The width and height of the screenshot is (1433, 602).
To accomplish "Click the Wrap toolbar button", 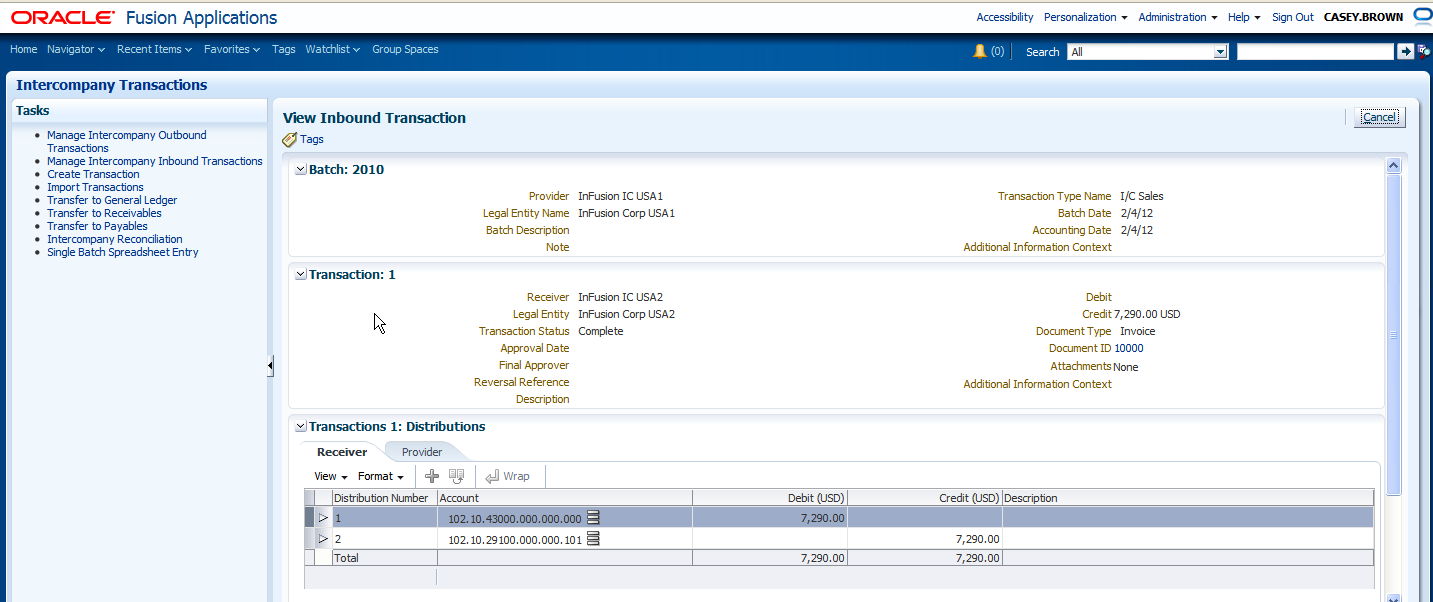I will [507, 476].
